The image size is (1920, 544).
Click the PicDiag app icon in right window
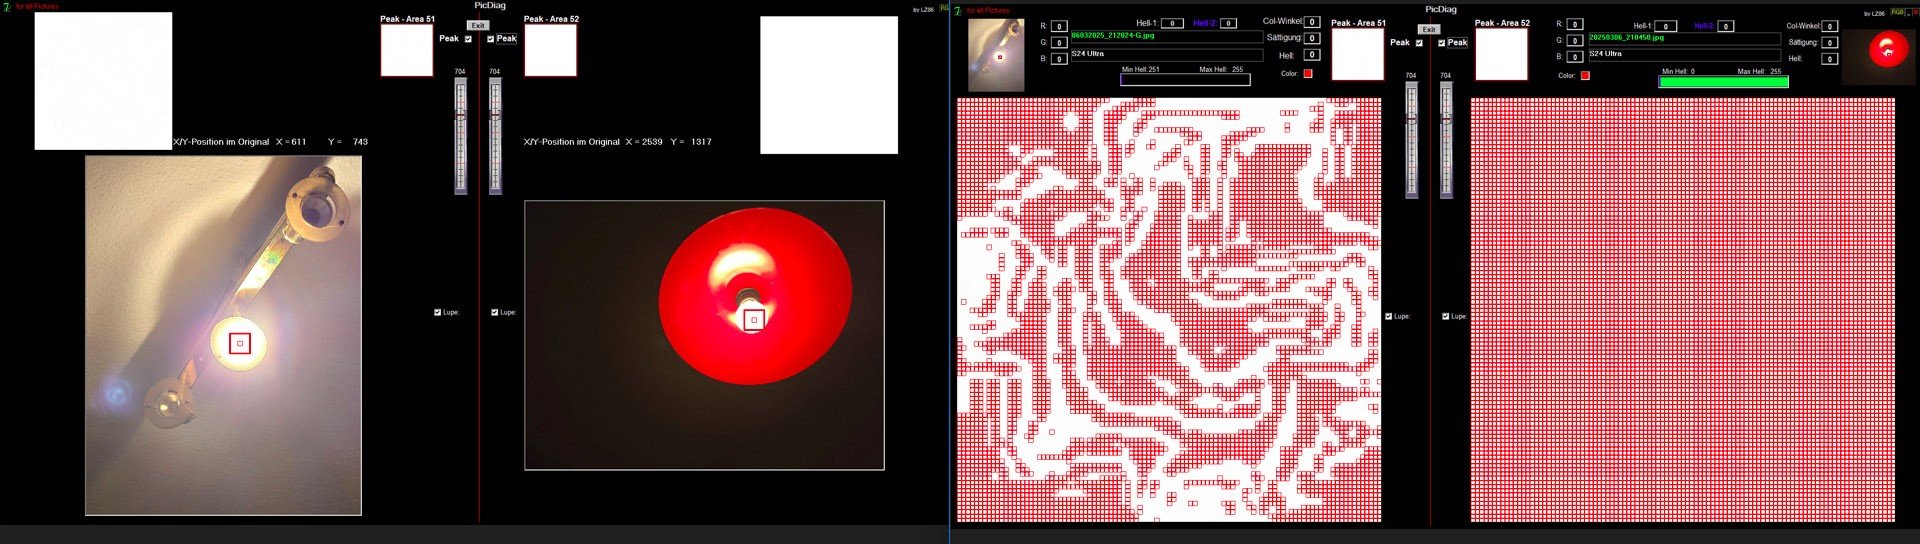coord(958,10)
